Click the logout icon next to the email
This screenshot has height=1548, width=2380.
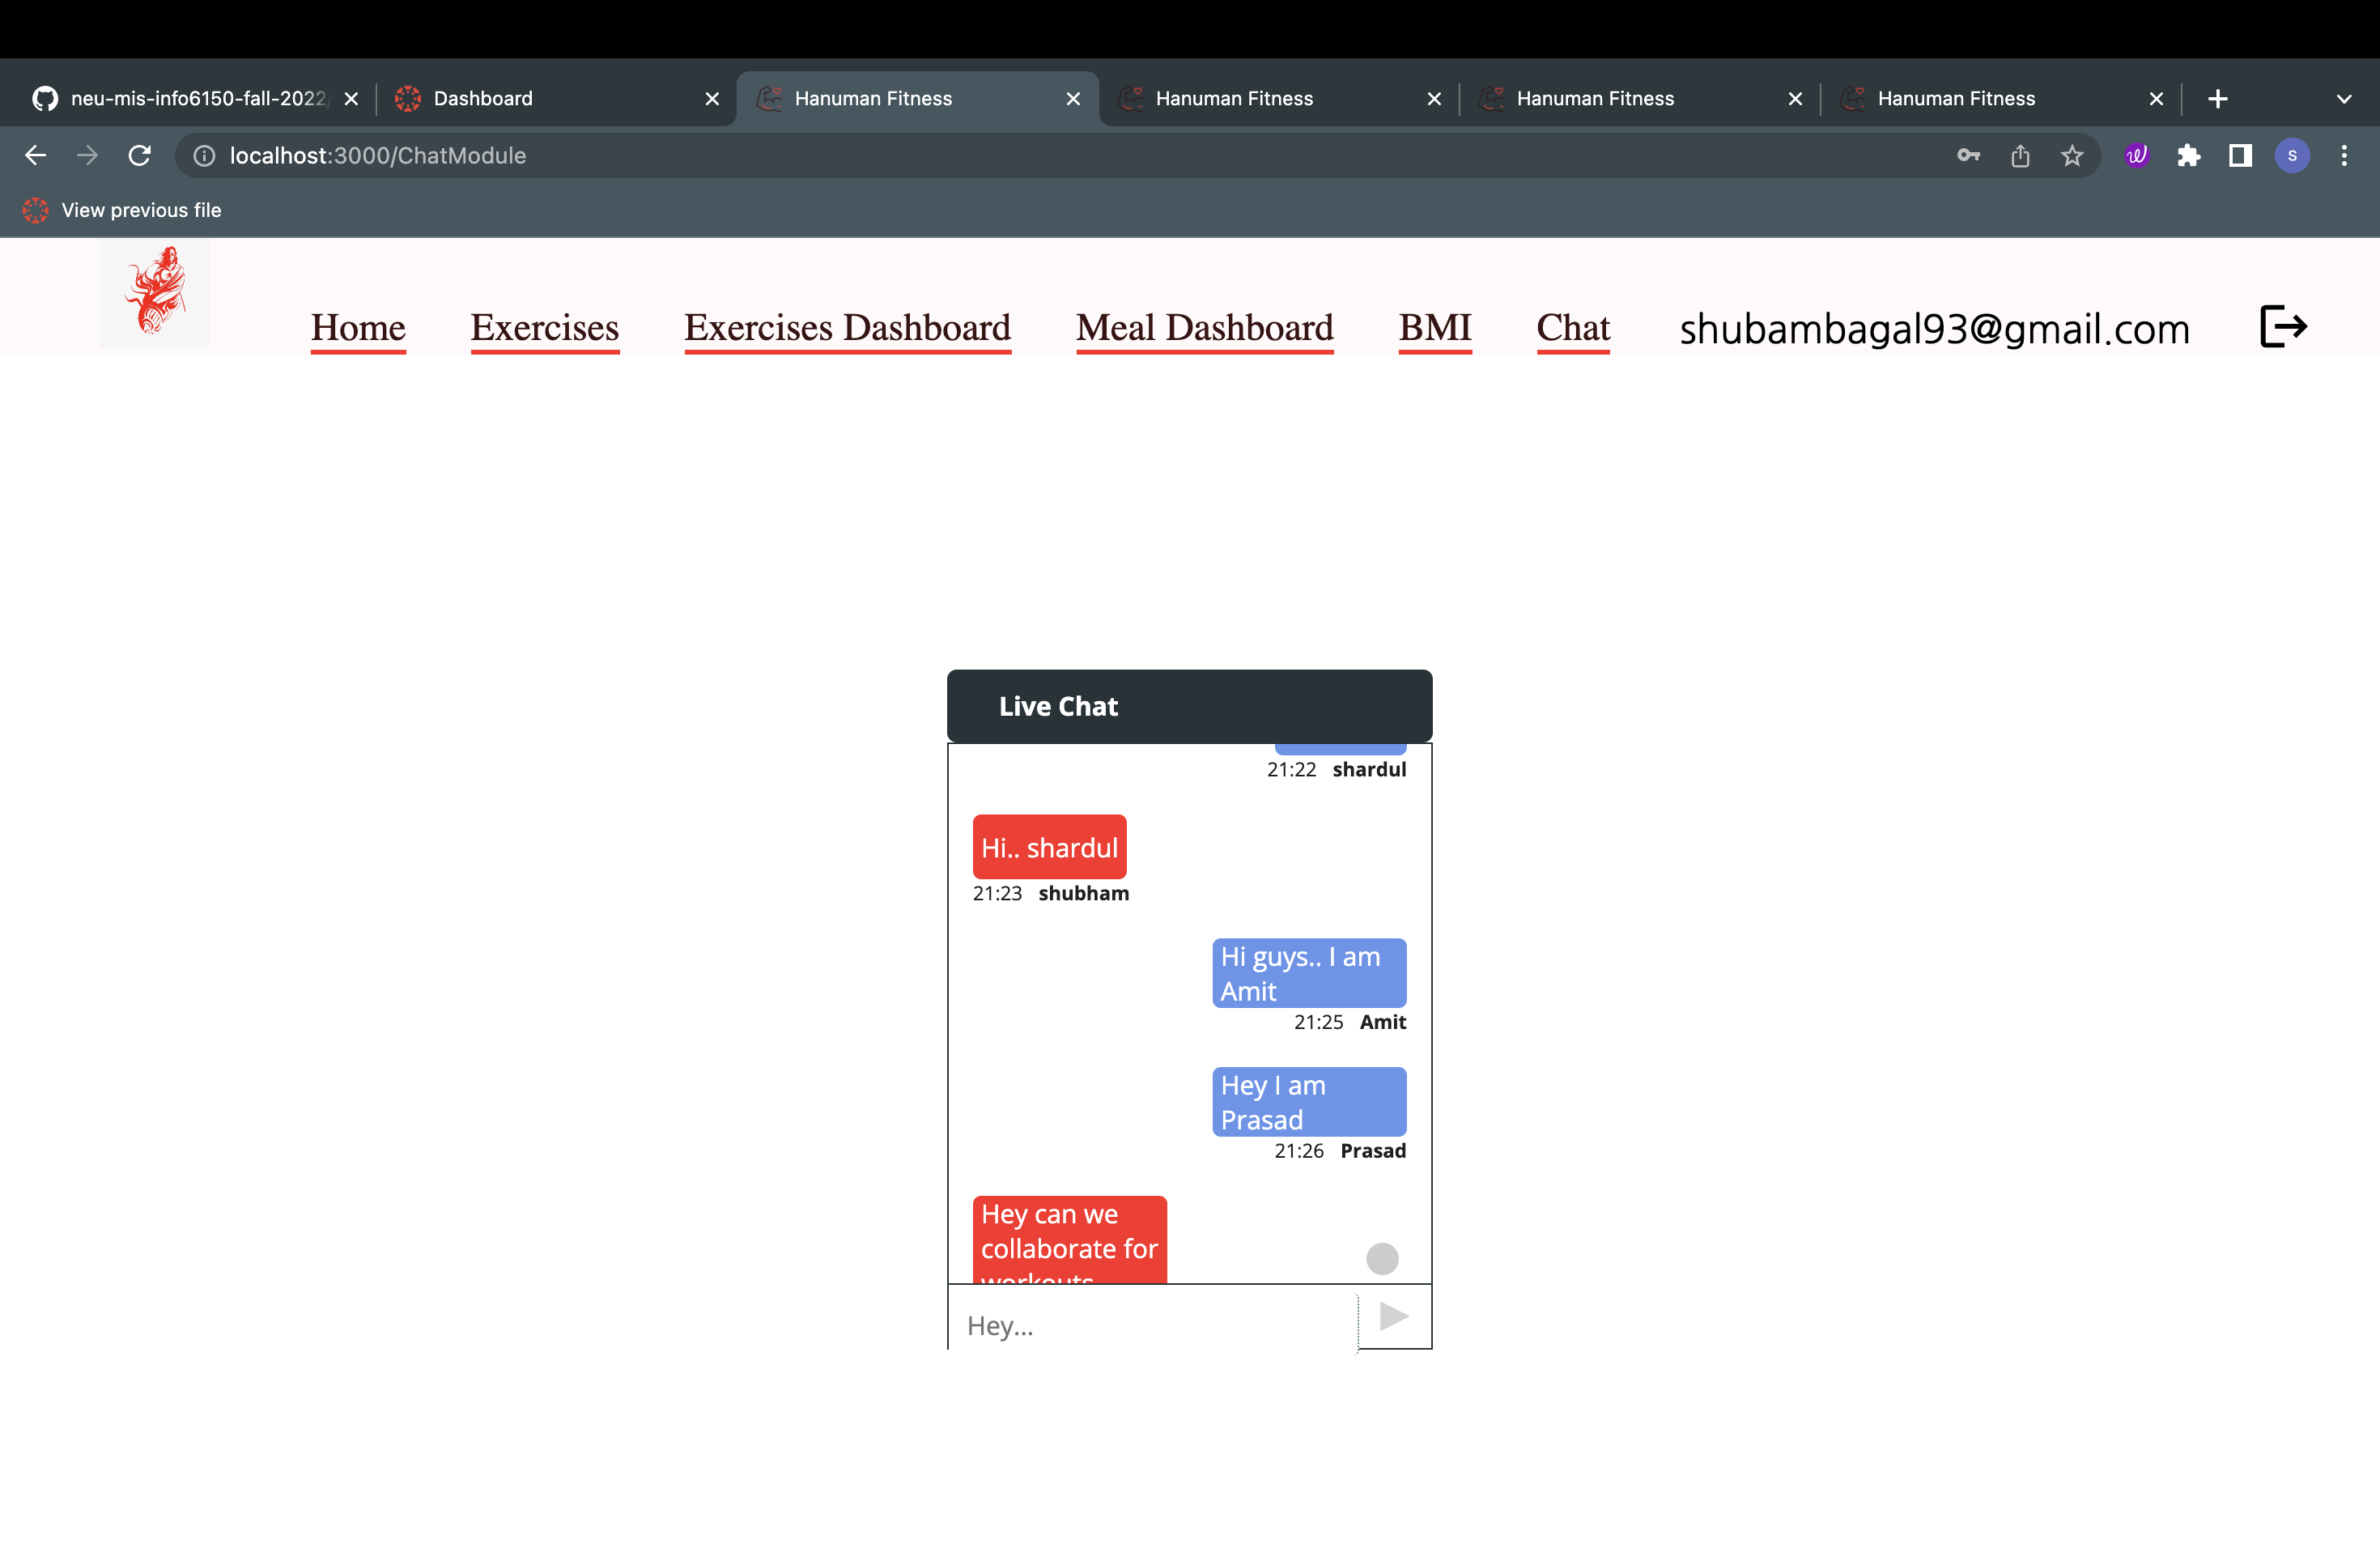click(2283, 327)
